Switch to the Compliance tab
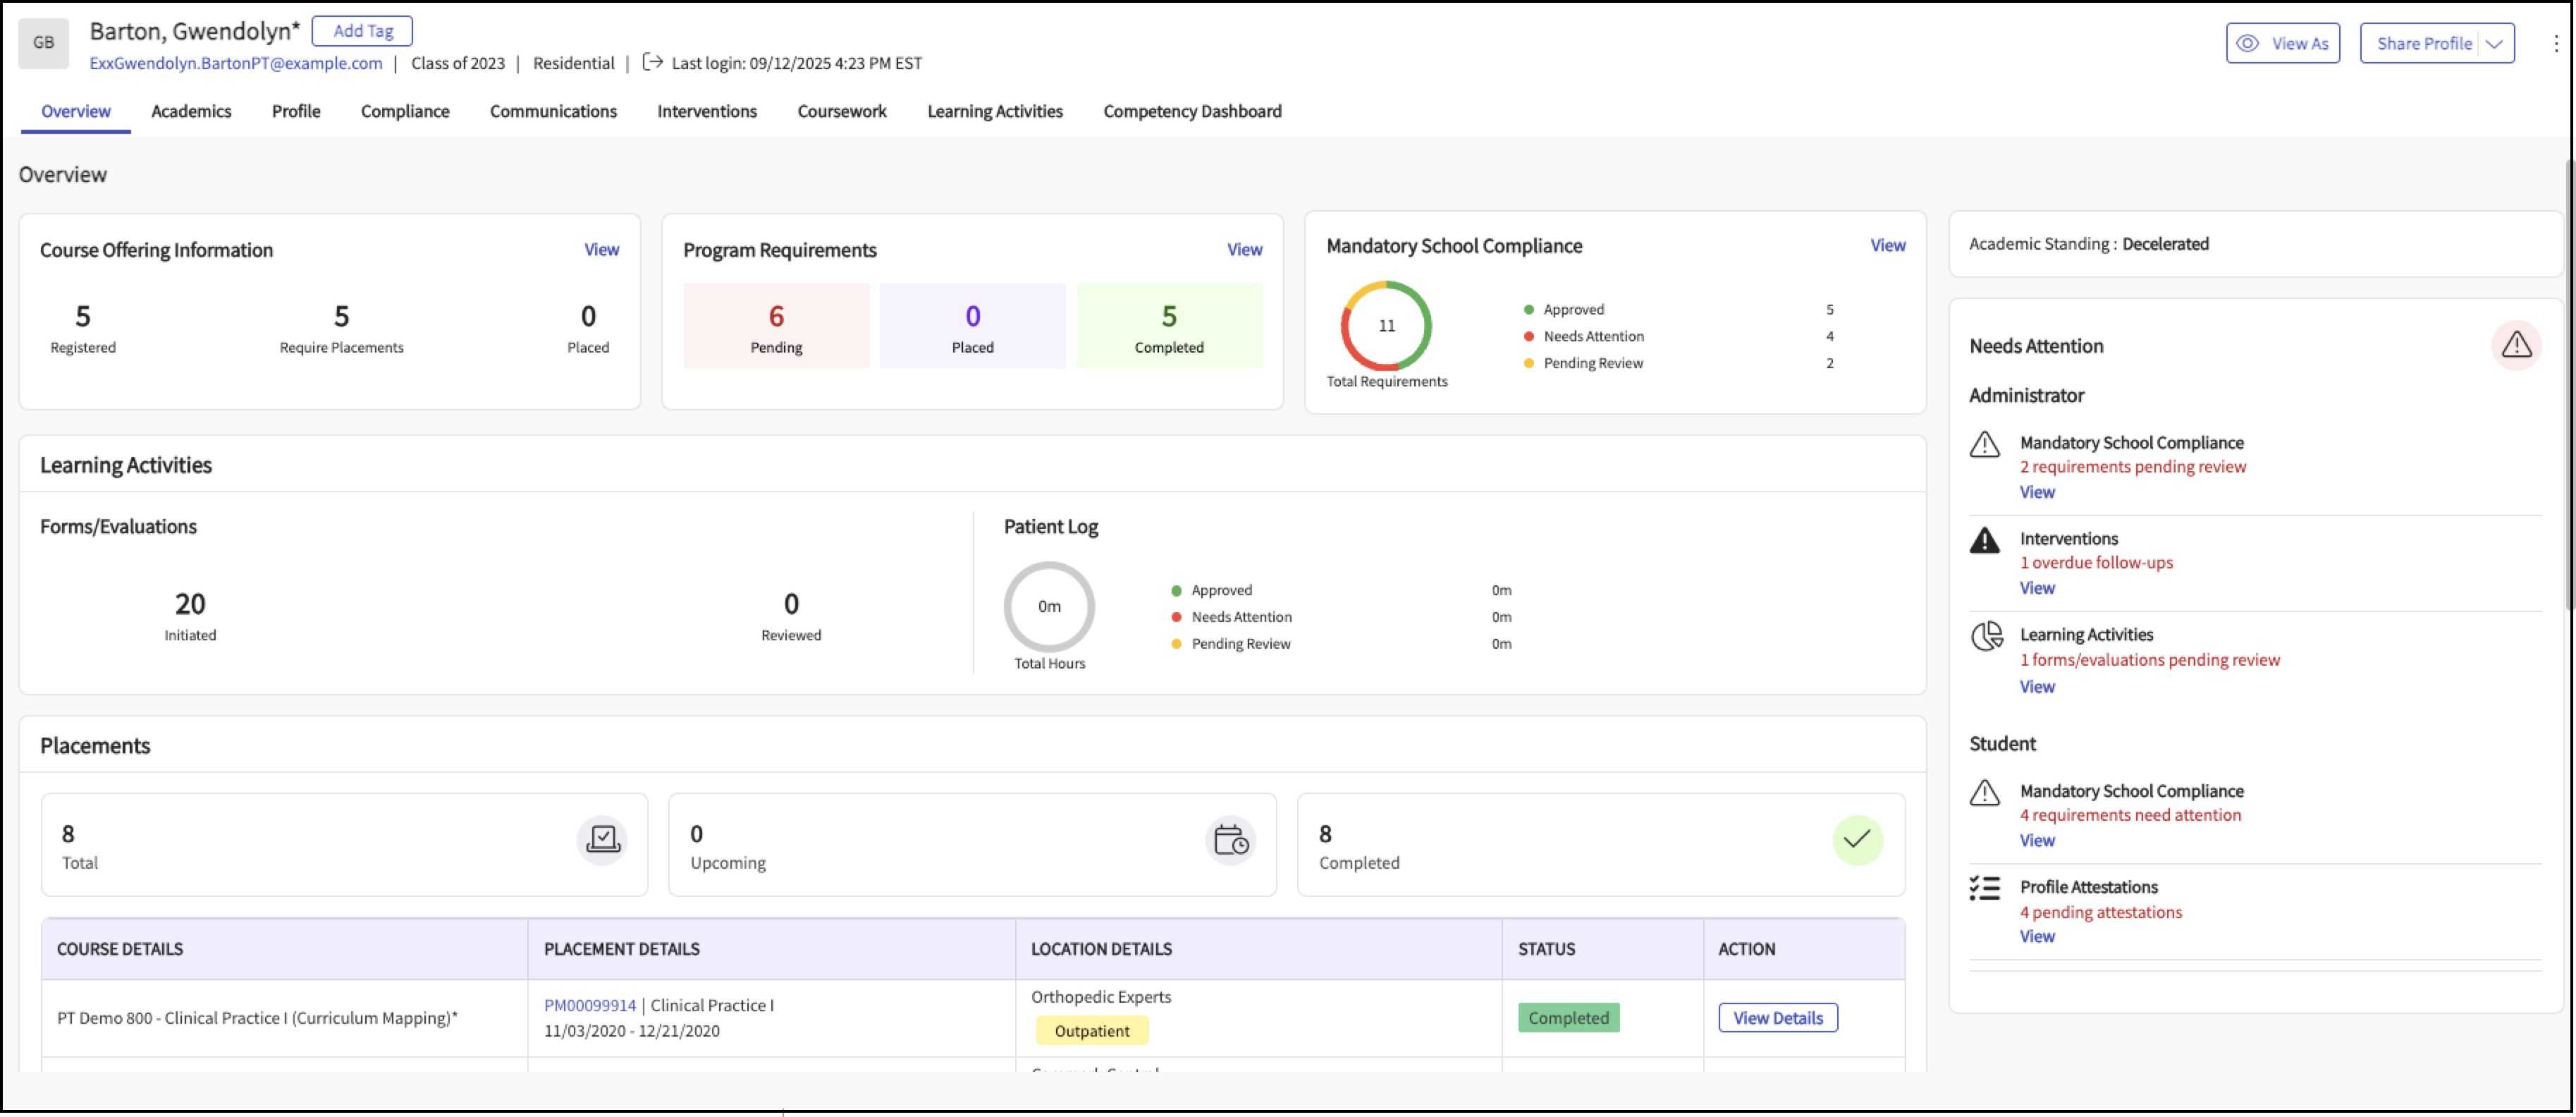This screenshot has height=1117, width=2576. (x=404, y=111)
